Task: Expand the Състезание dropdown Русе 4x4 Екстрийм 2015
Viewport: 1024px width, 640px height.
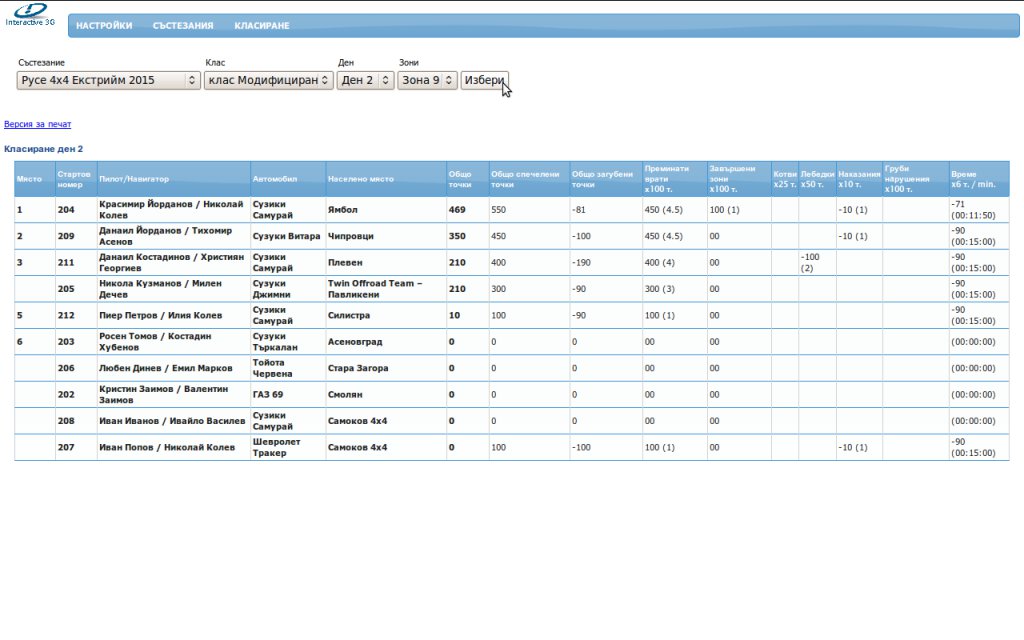Action: pyautogui.click(x=109, y=80)
